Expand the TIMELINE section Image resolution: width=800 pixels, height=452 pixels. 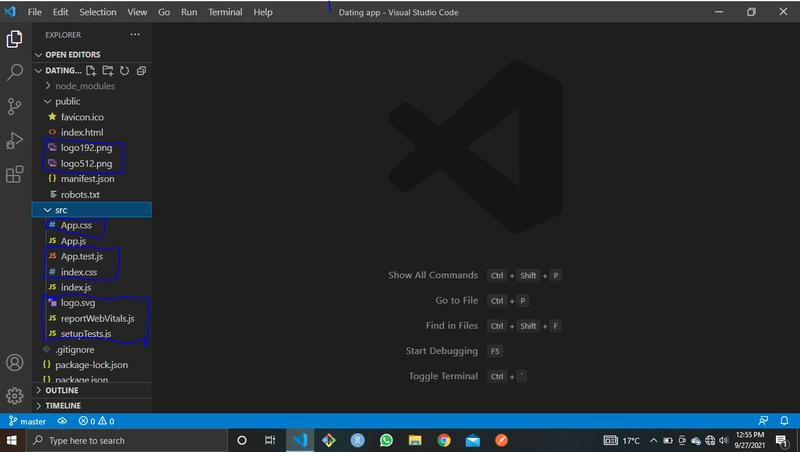(x=92, y=406)
